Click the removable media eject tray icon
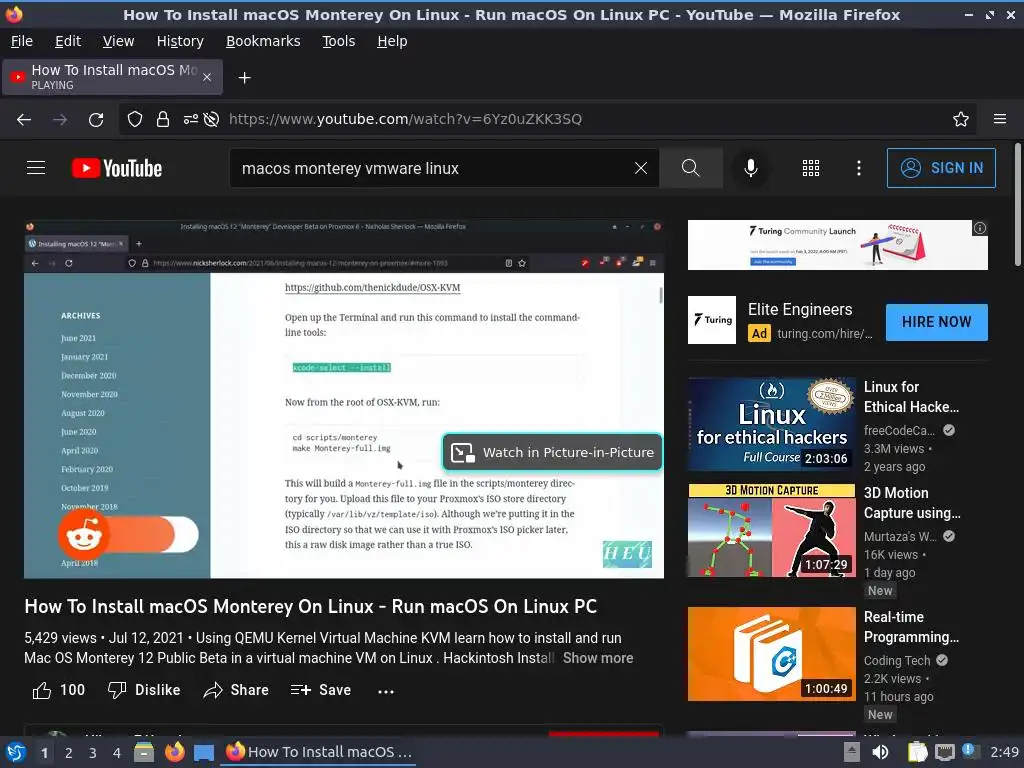The height and width of the screenshot is (768, 1024). pyautogui.click(x=851, y=752)
